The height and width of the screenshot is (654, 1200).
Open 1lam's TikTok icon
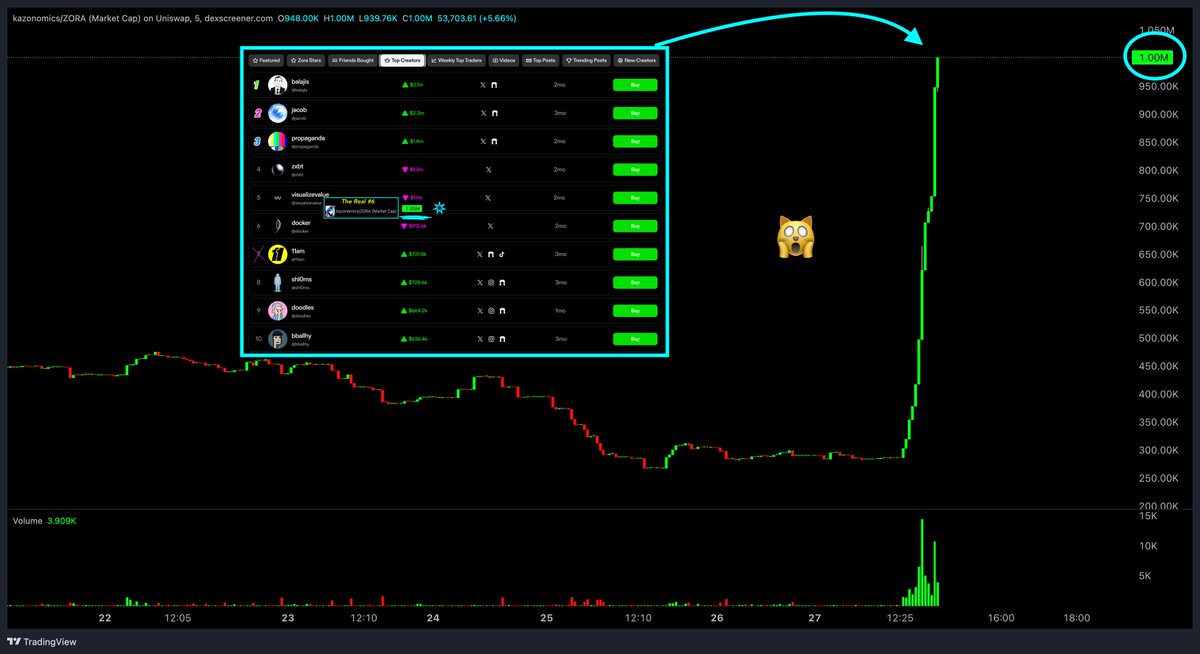coord(502,254)
